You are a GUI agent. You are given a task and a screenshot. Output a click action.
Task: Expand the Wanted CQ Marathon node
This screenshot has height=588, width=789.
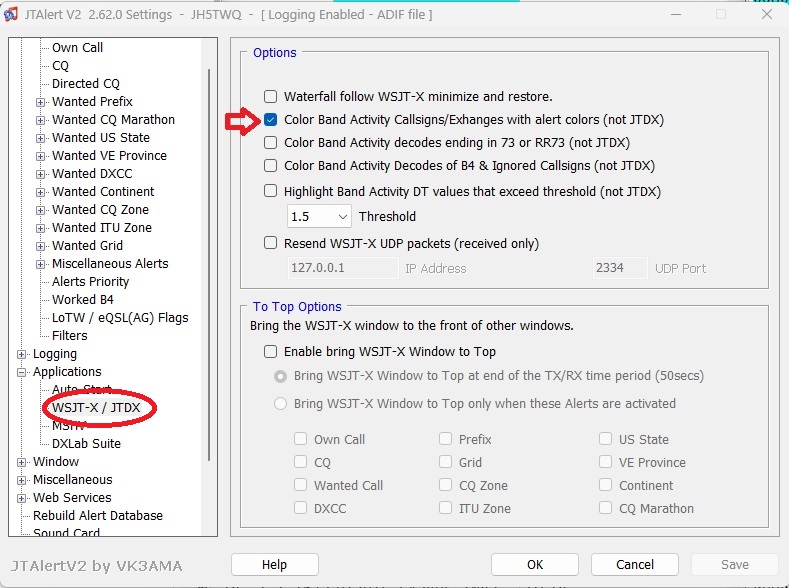pos(40,120)
